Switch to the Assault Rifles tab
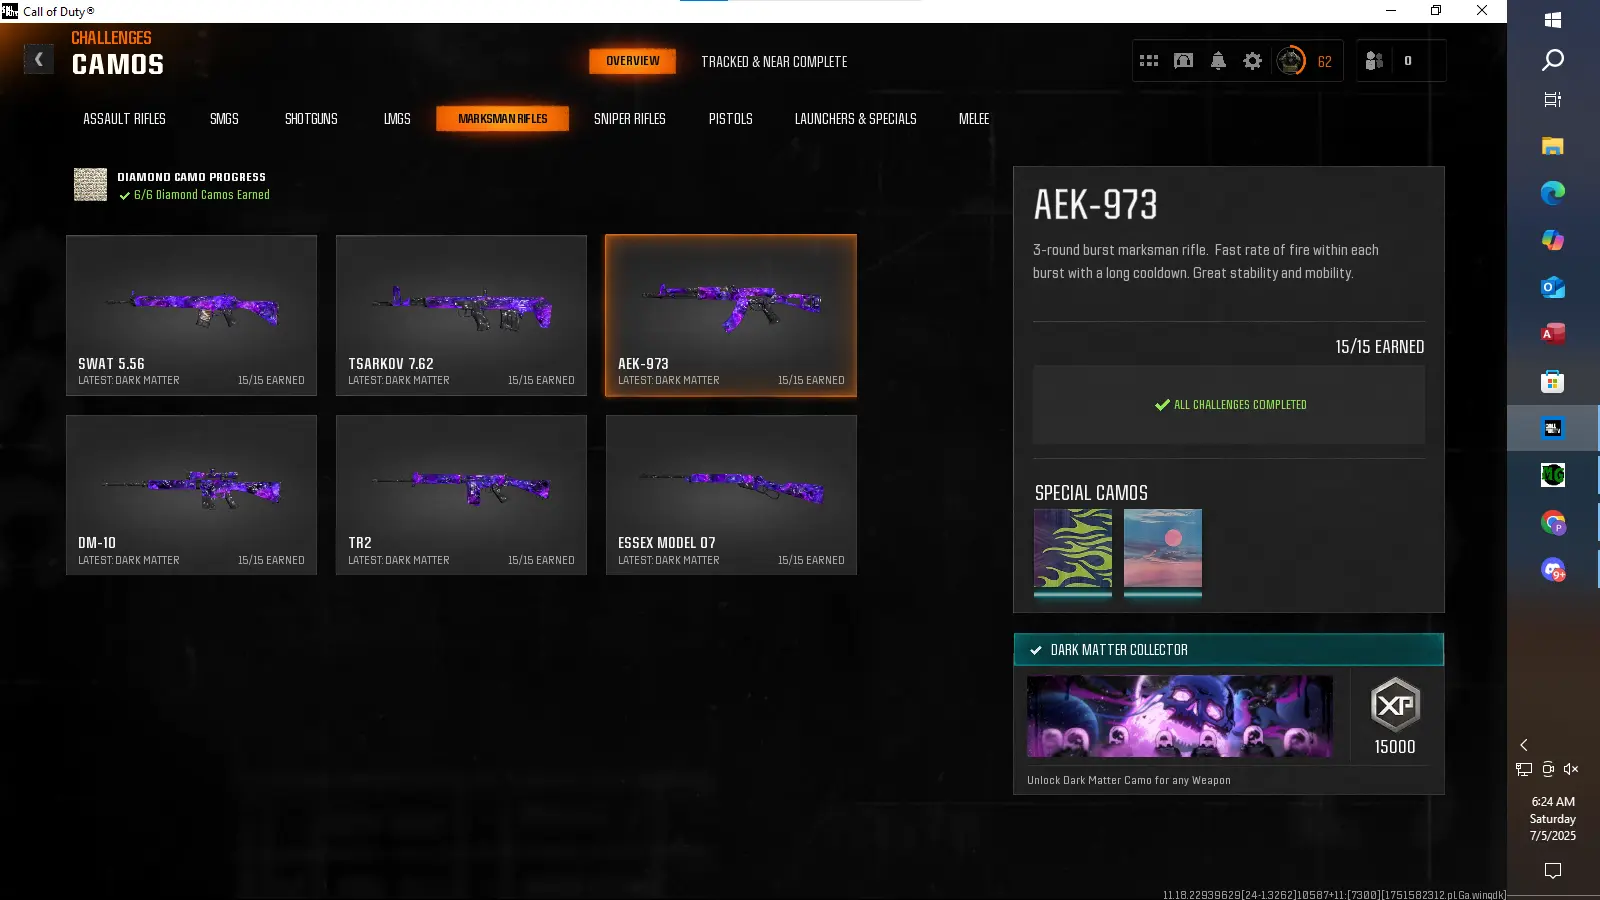The image size is (1600, 900). click(x=124, y=119)
